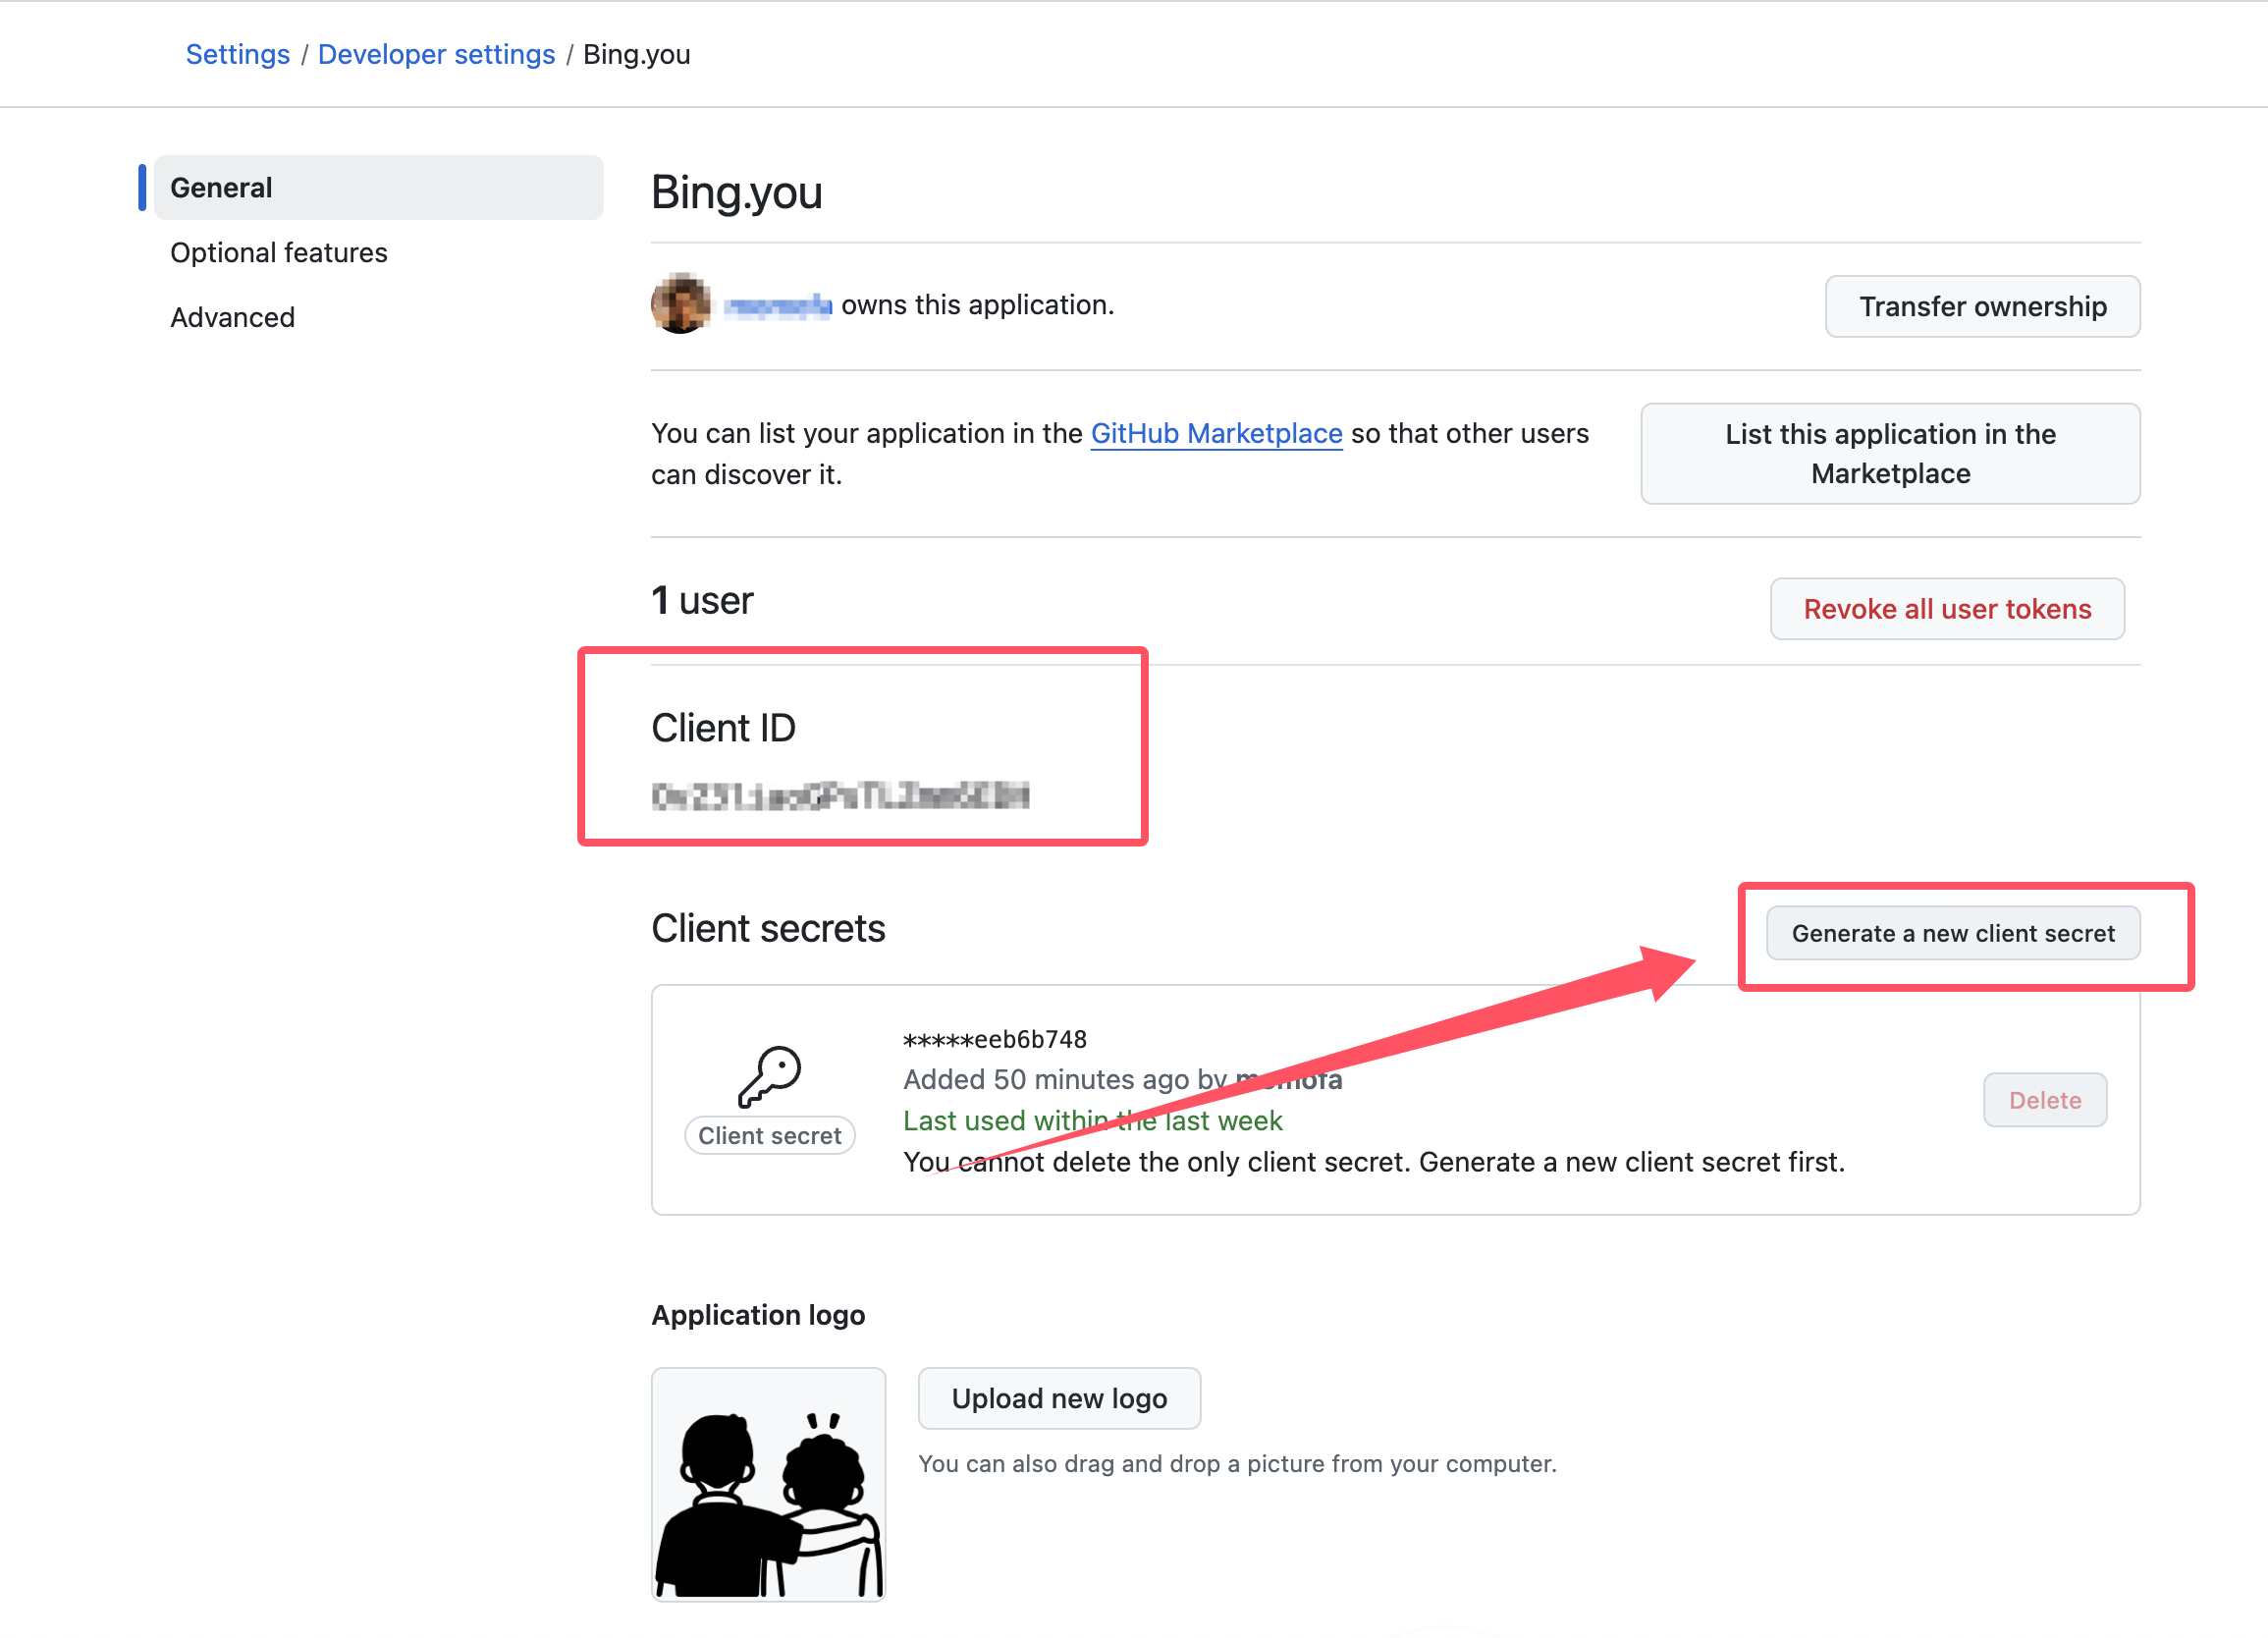Click the key icon for client secret
This screenshot has width=2268, height=1638.
point(769,1076)
